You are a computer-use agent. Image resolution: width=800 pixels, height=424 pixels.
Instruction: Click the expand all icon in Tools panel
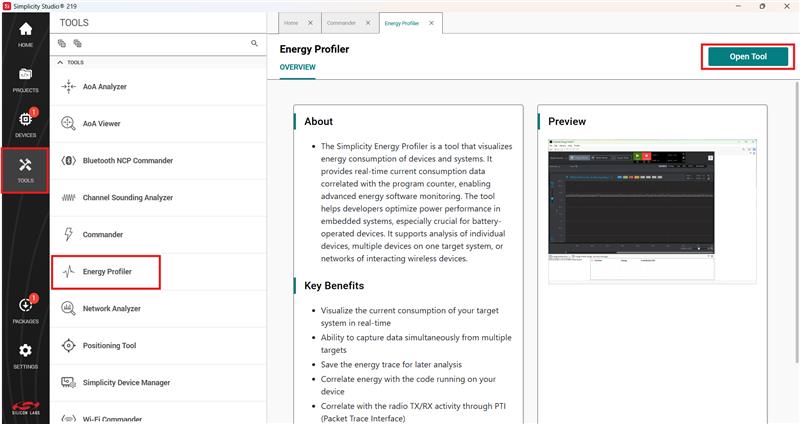point(62,44)
